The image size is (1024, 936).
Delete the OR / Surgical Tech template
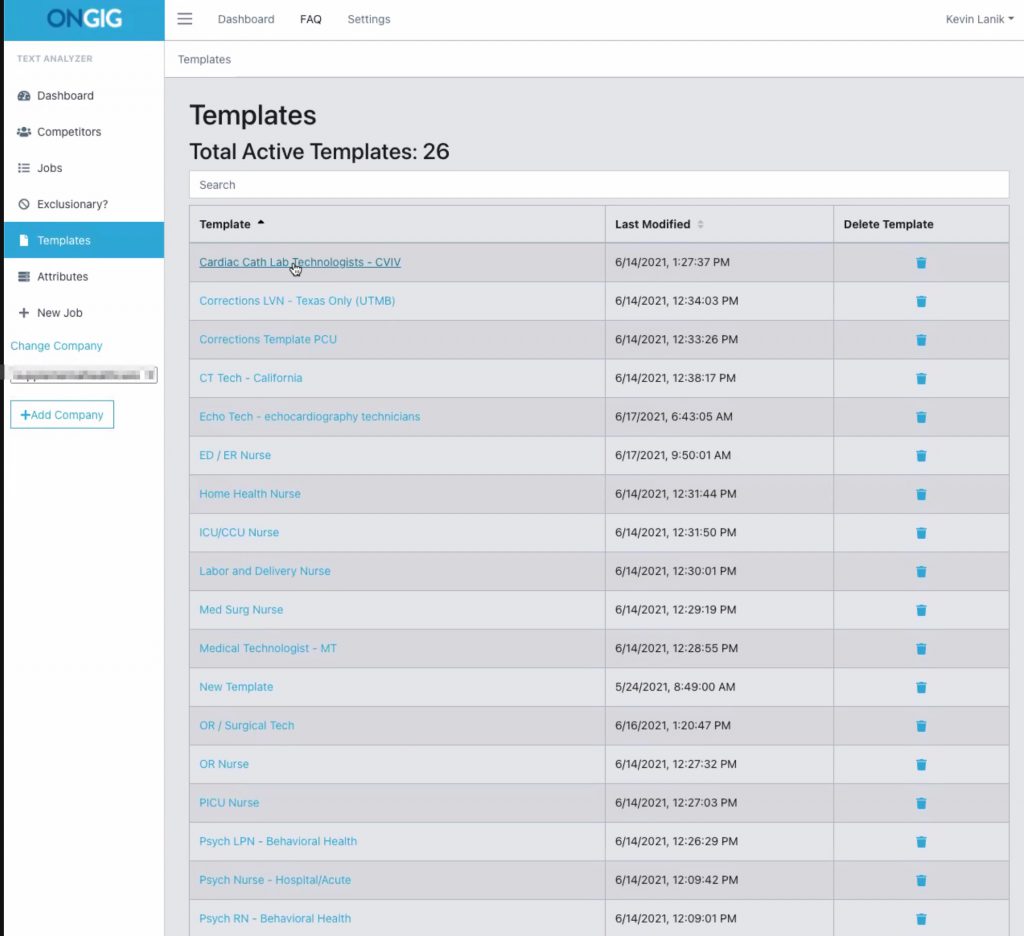pyautogui.click(x=921, y=725)
